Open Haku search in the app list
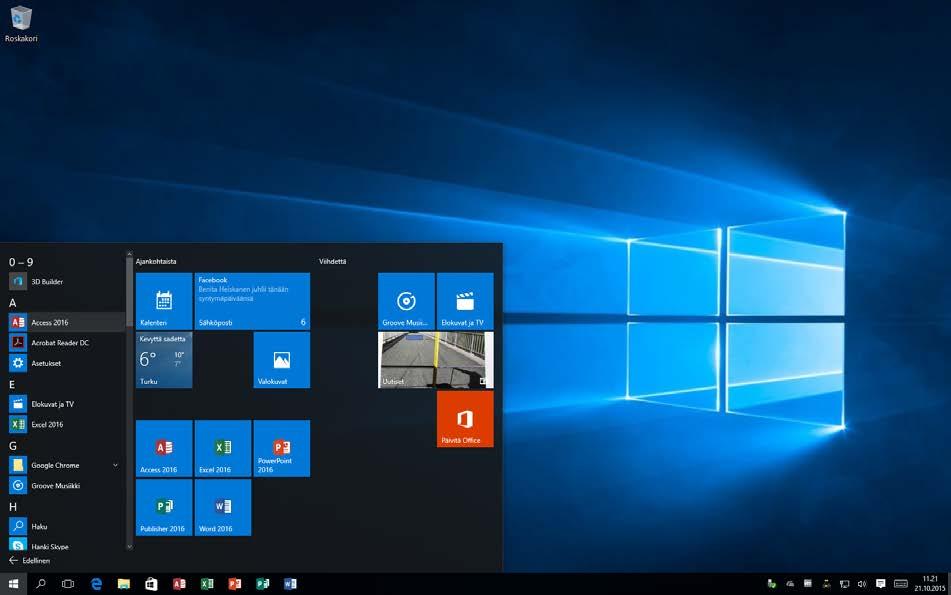 [x=66, y=526]
